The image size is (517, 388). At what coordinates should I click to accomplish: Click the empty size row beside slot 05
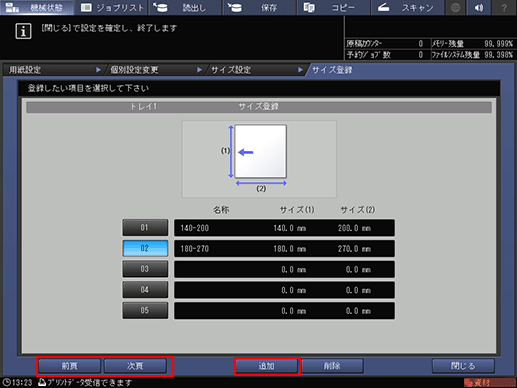284,311
